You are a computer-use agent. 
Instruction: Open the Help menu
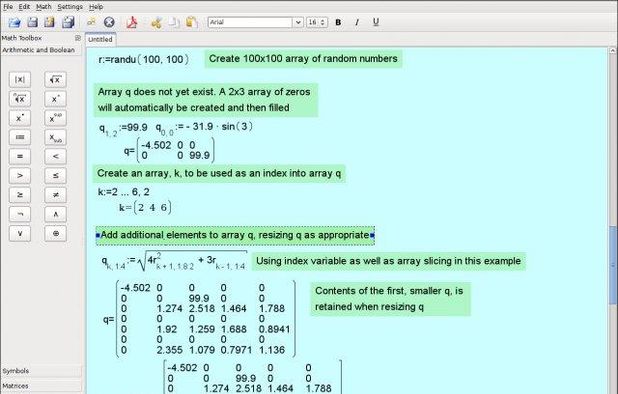pyautogui.click(x=96, y=7)
